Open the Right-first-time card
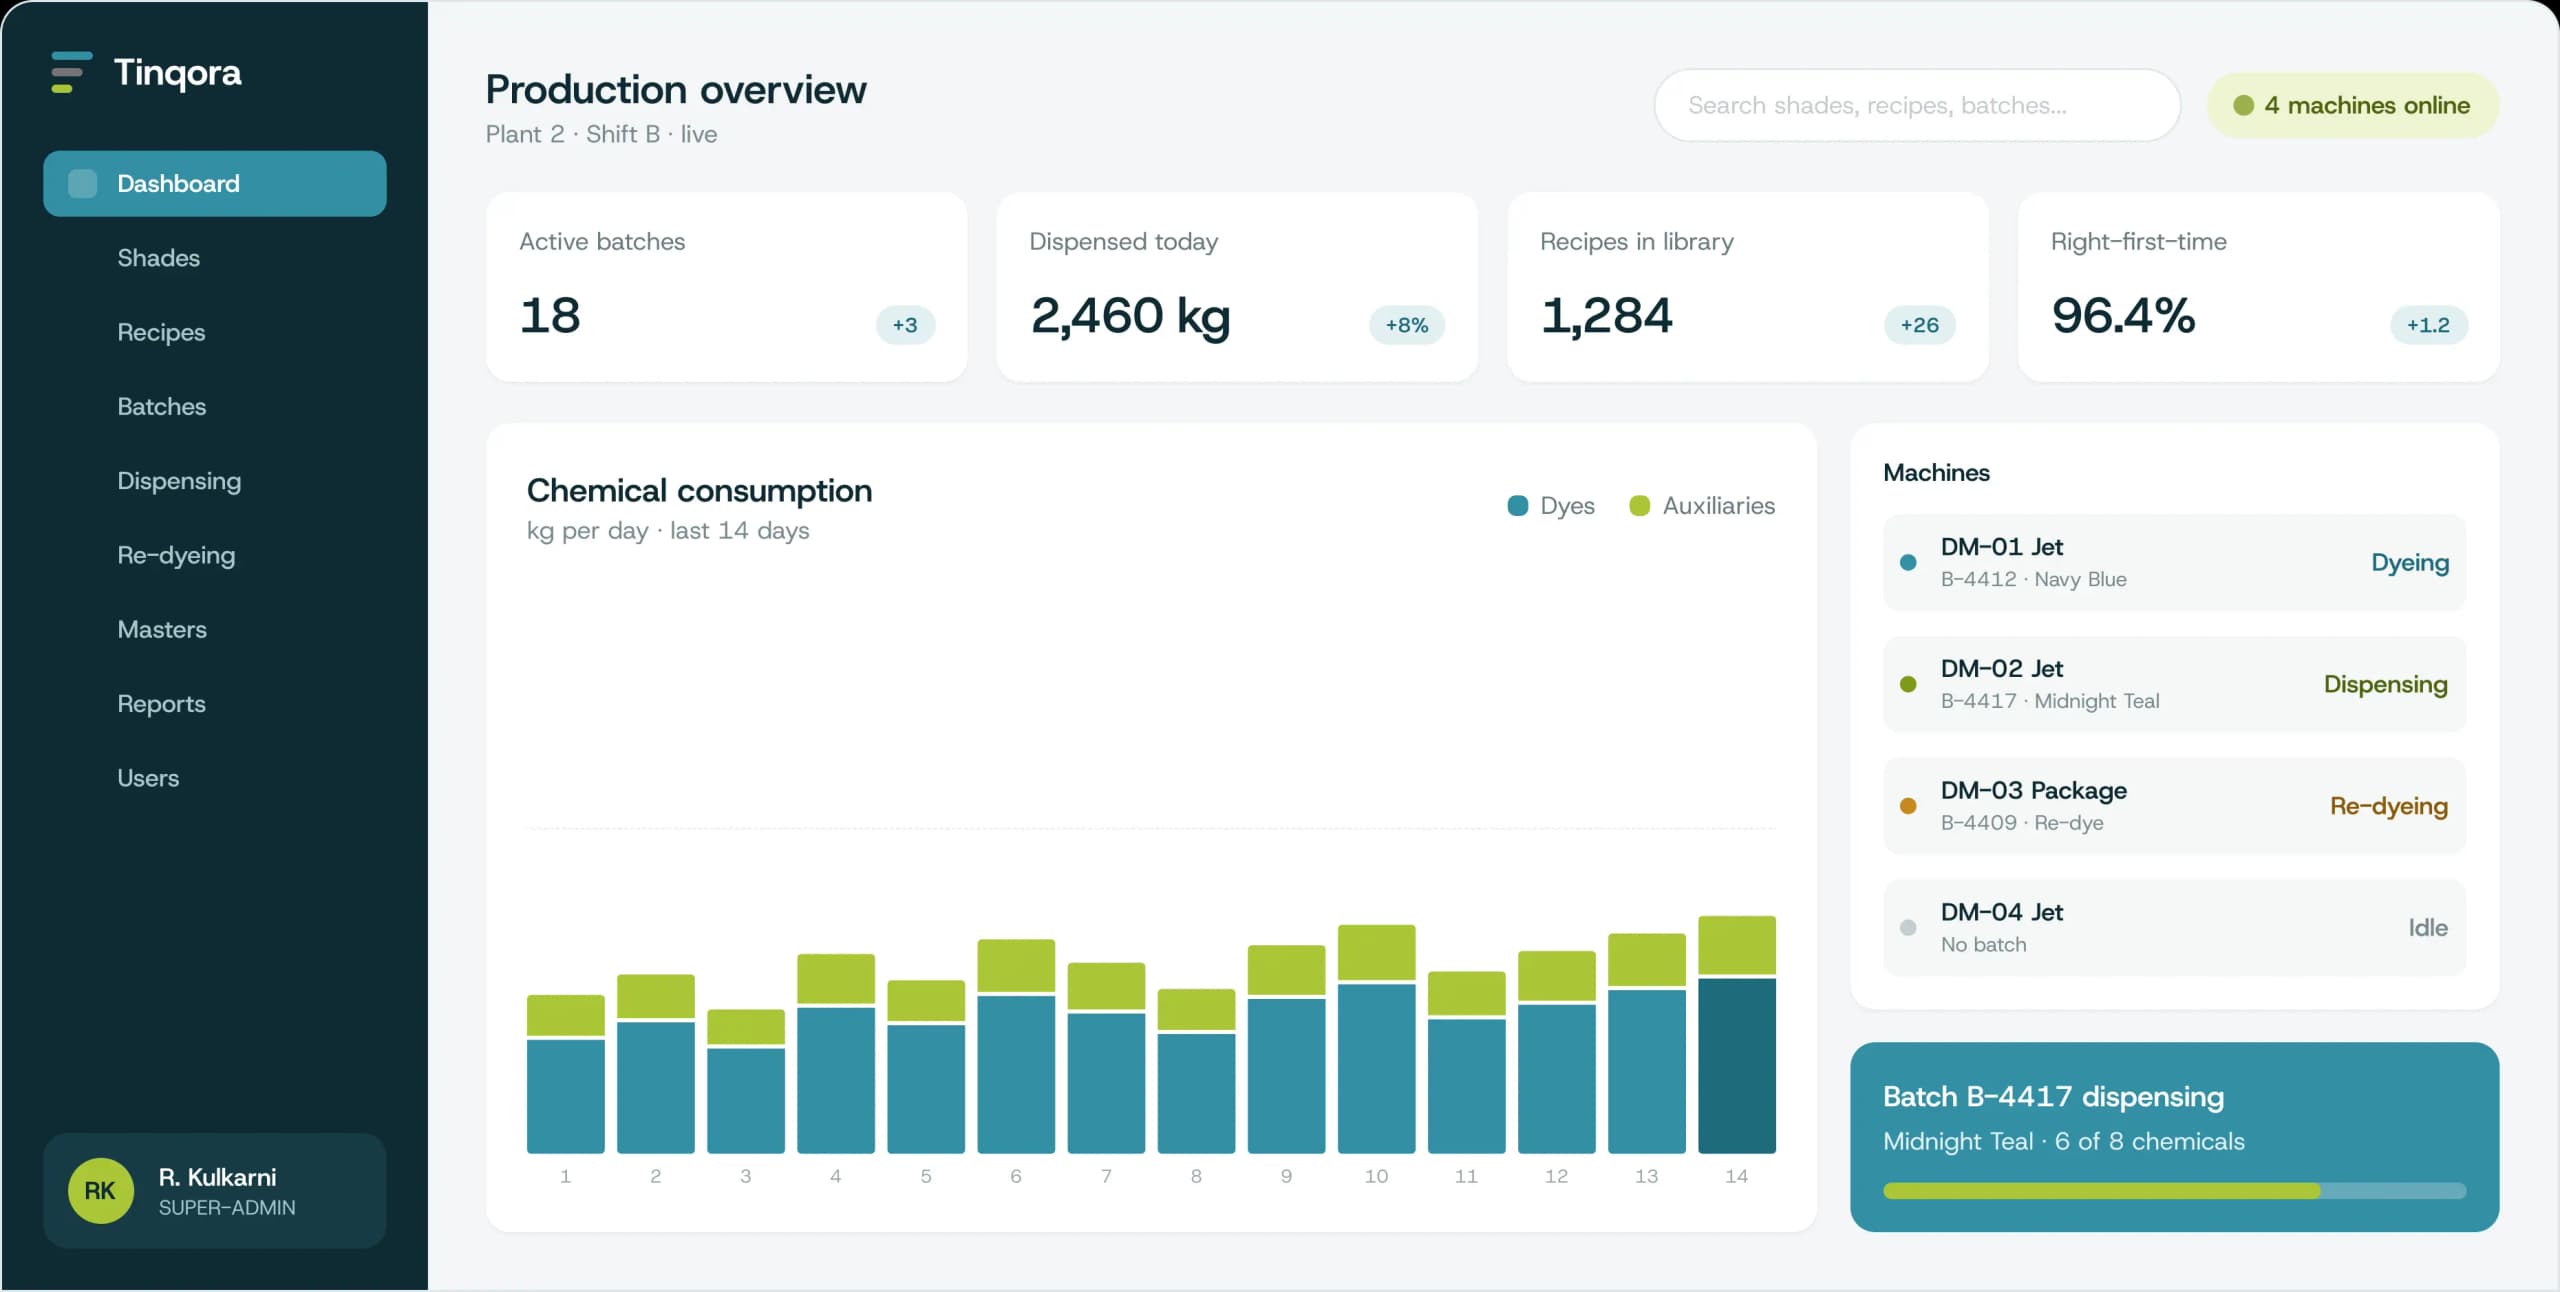Image resolution: width=2560 pixels, height=1292 pixels. (x=2258, y=287)
